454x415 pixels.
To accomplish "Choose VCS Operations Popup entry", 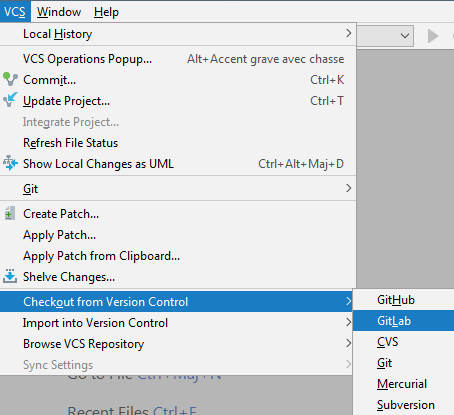I will tap(178, 59).
